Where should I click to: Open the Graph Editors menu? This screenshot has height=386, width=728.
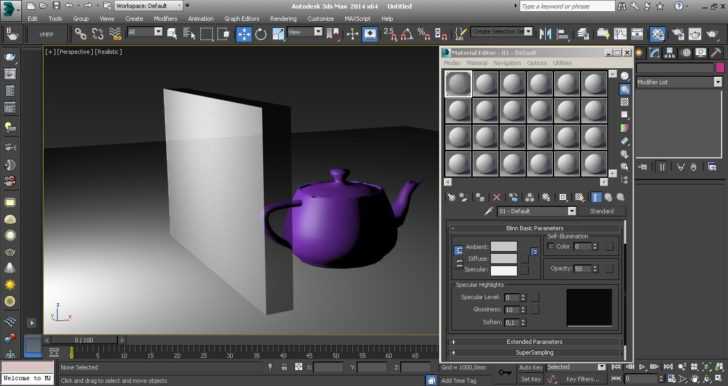coord(241,19)
